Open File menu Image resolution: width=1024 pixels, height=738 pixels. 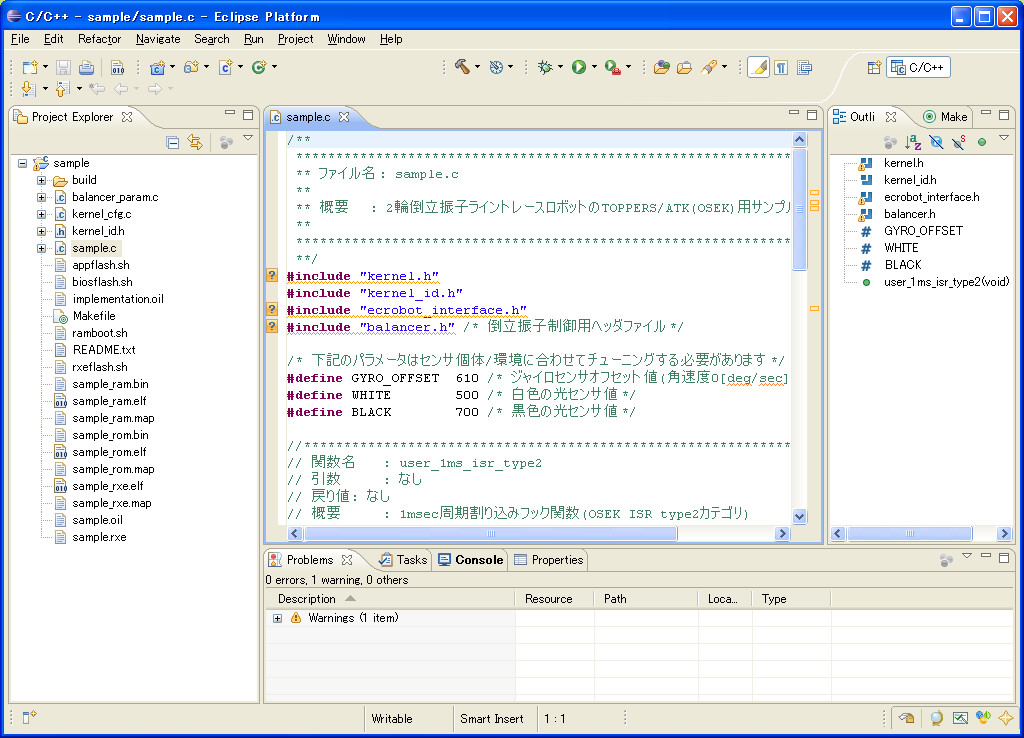20,39
